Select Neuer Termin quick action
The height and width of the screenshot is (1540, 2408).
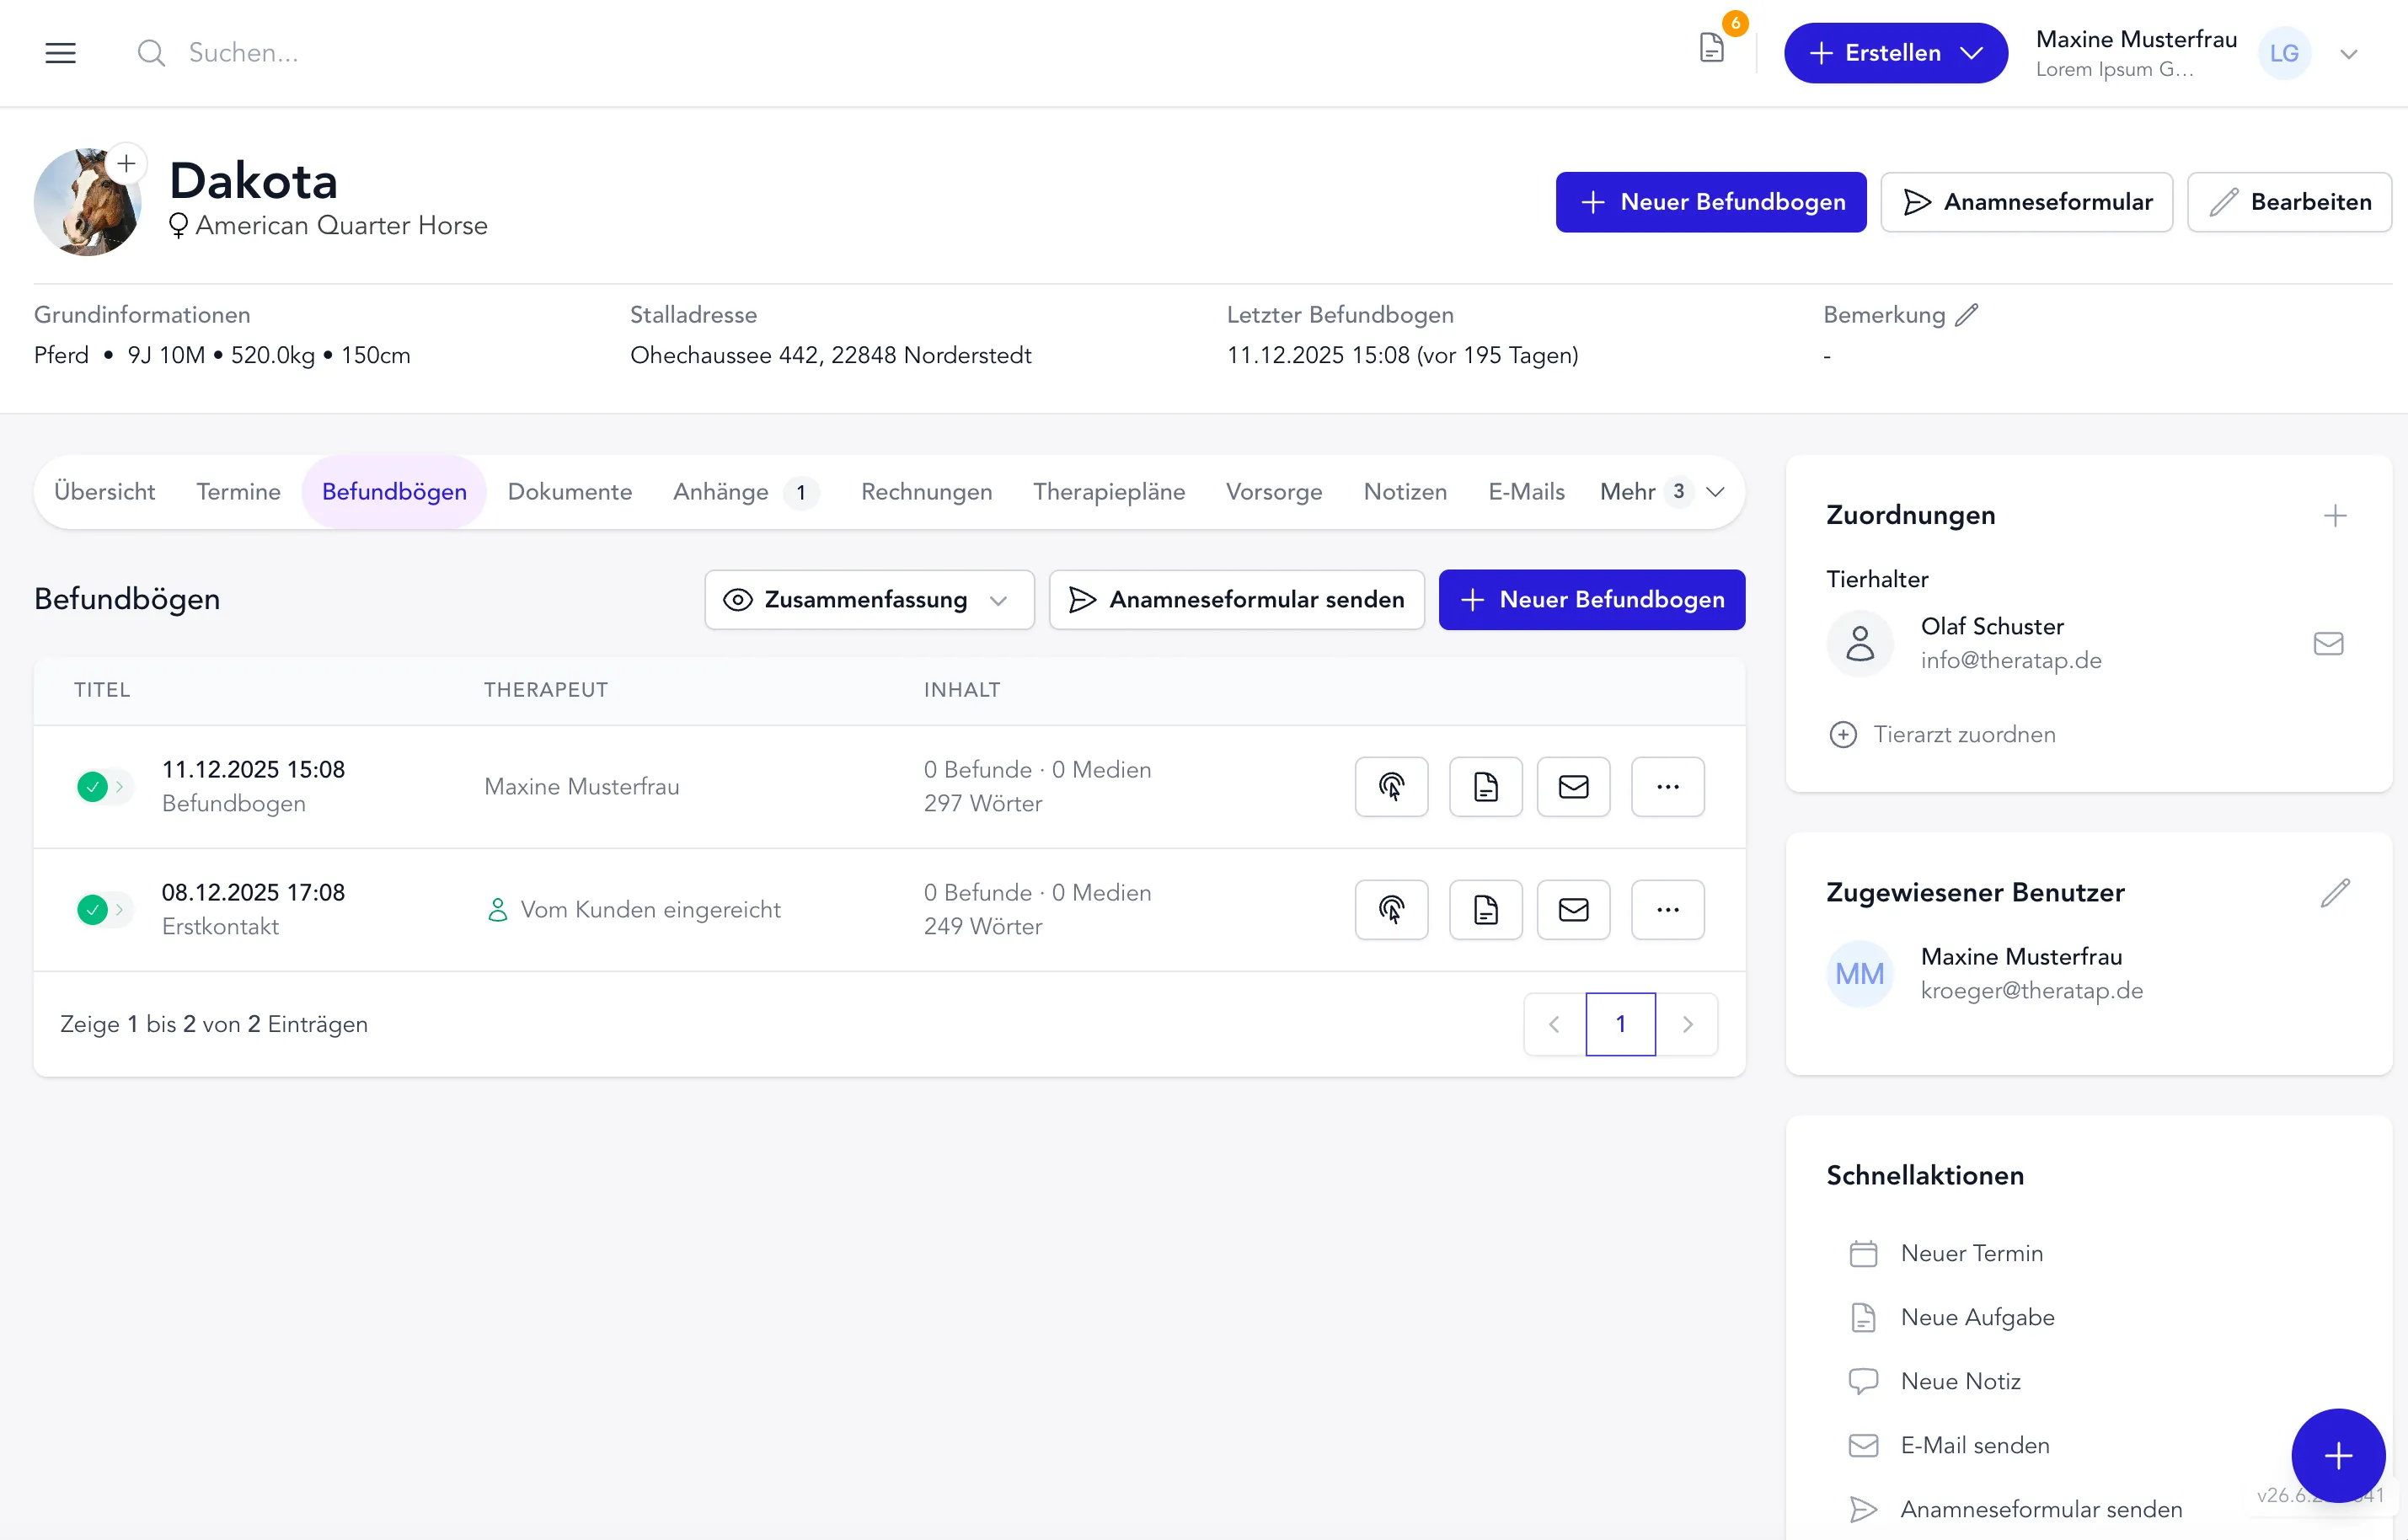[1946, 1254]
